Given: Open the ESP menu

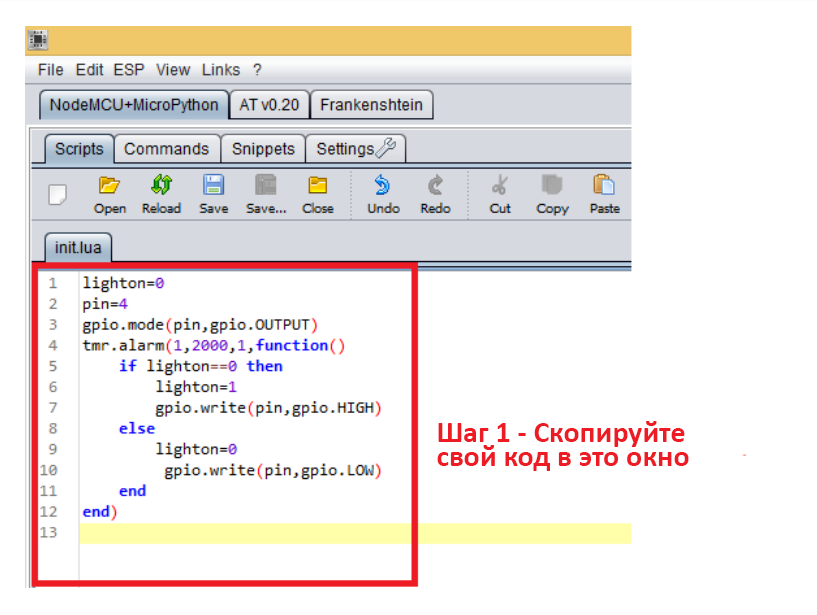Looking at the screenshot, I should point(129,70).
